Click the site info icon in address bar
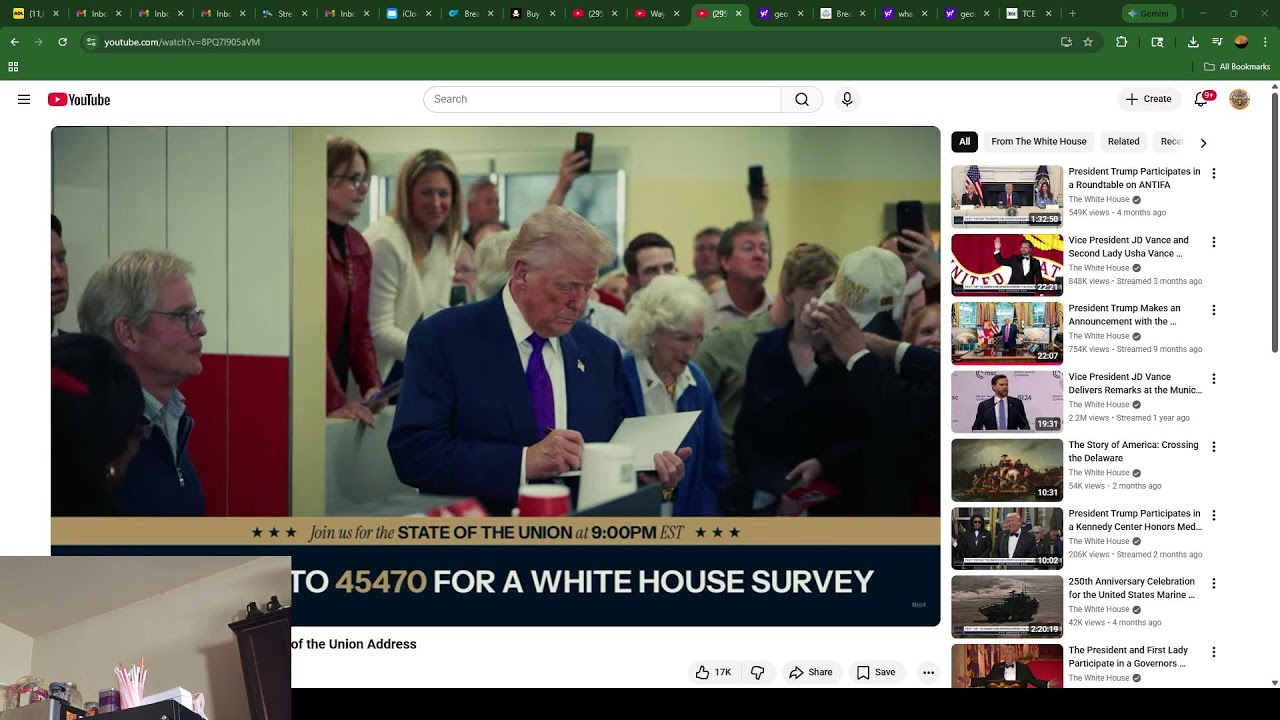The width and height of the screenshot is (1280, 720). (x=91, y=42)
